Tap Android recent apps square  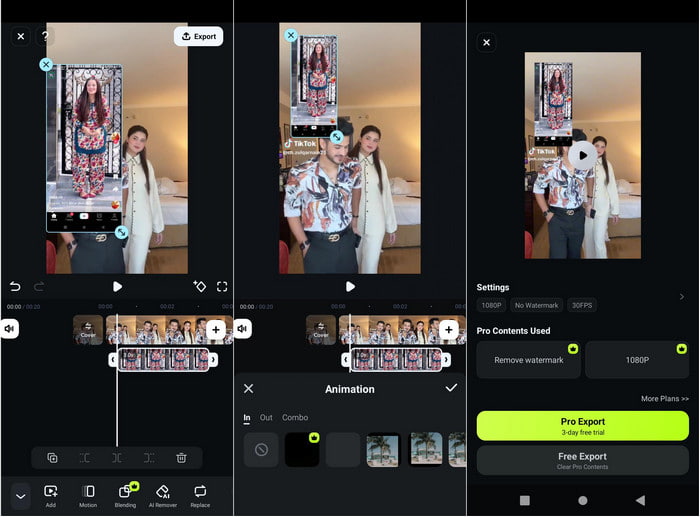point(525,500)
